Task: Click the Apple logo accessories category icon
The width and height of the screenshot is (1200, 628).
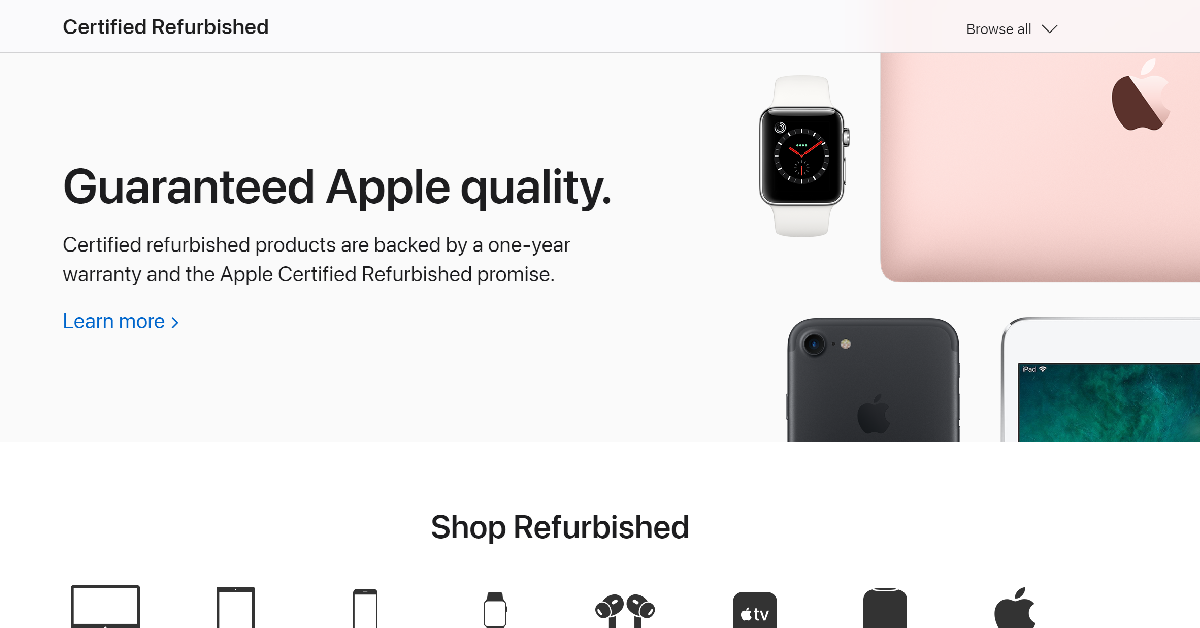Action: click(1015, 608)
